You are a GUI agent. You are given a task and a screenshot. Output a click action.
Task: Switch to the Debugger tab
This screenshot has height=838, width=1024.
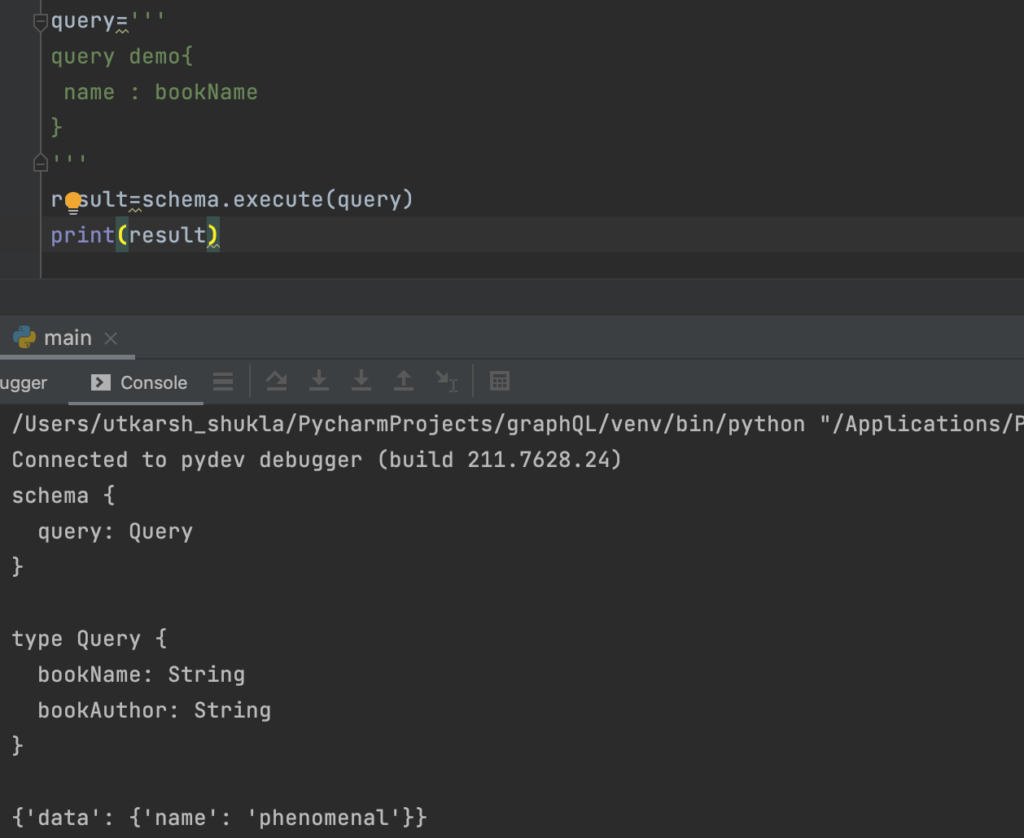22,382
